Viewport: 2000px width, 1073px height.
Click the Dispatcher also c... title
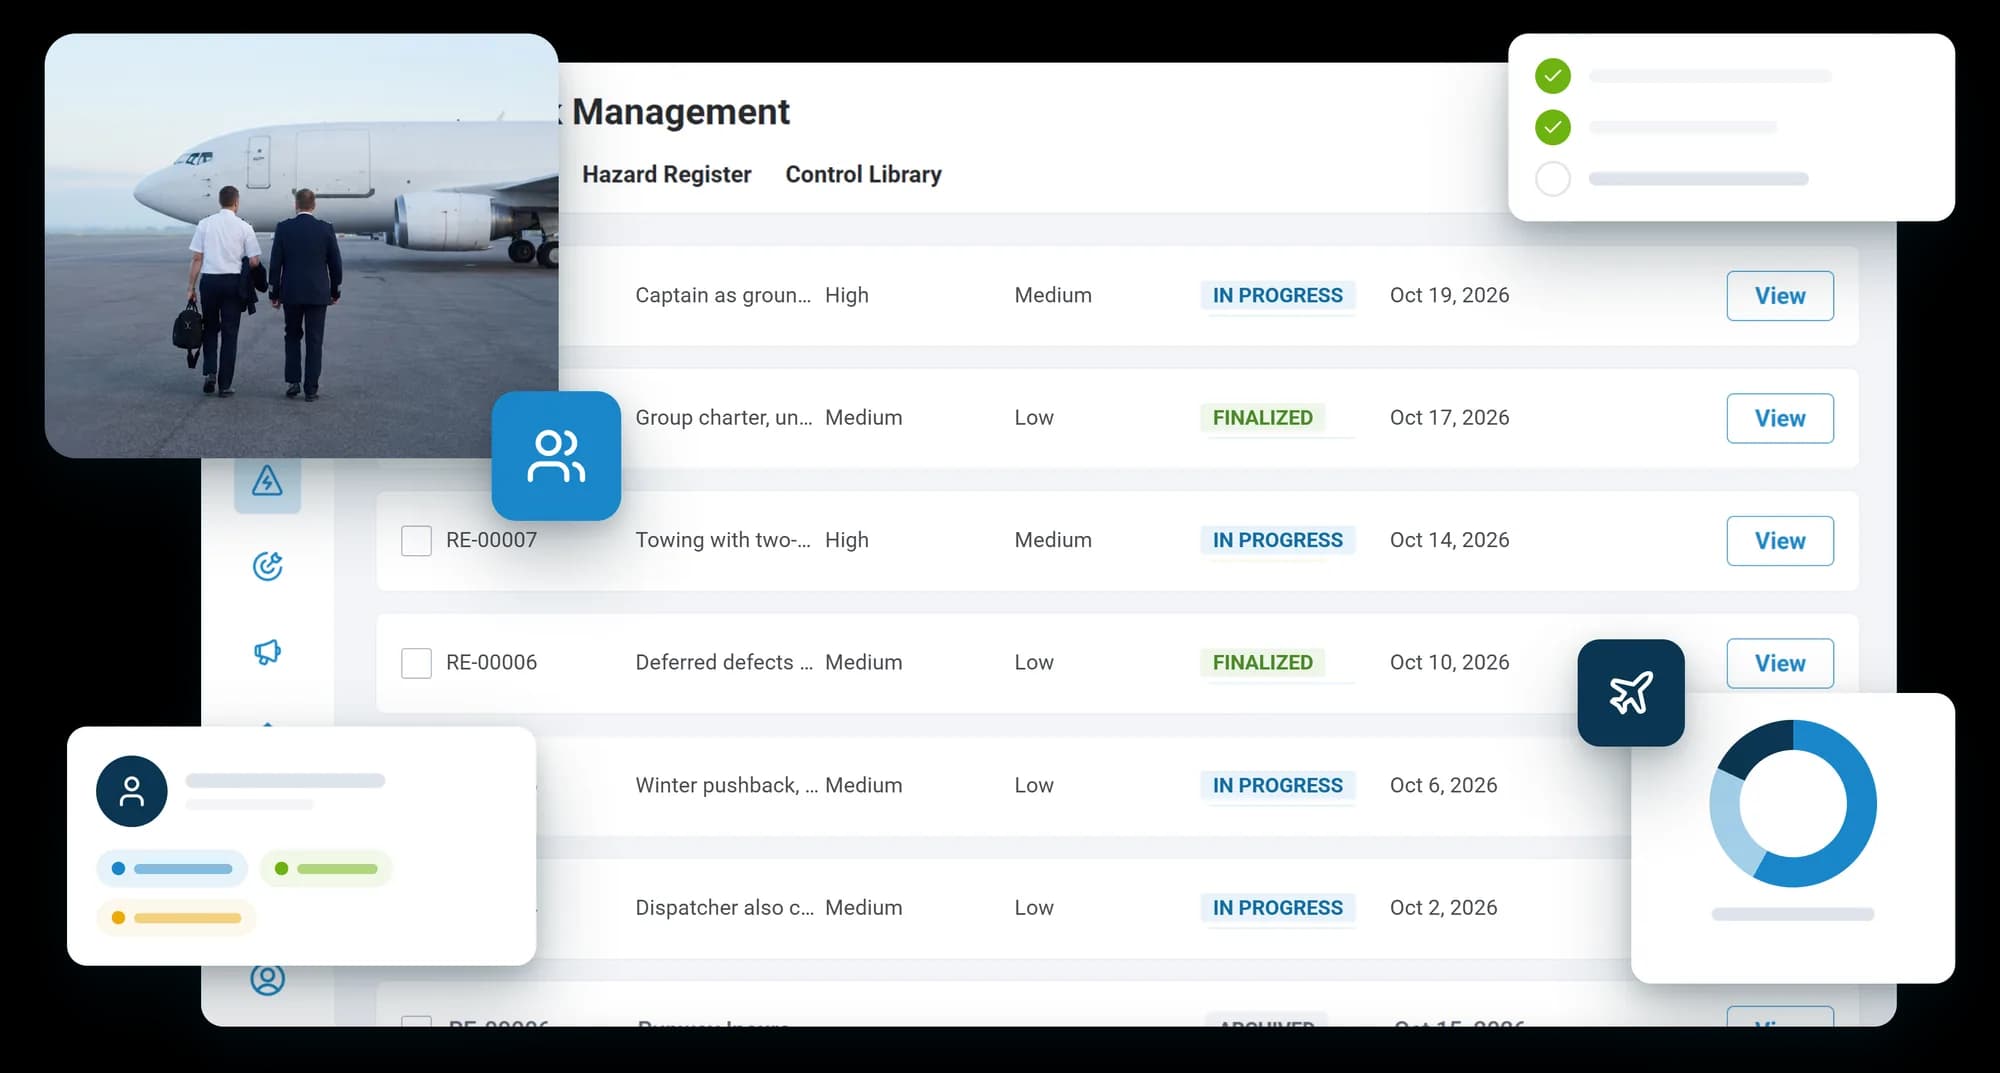tap(724, 907)
